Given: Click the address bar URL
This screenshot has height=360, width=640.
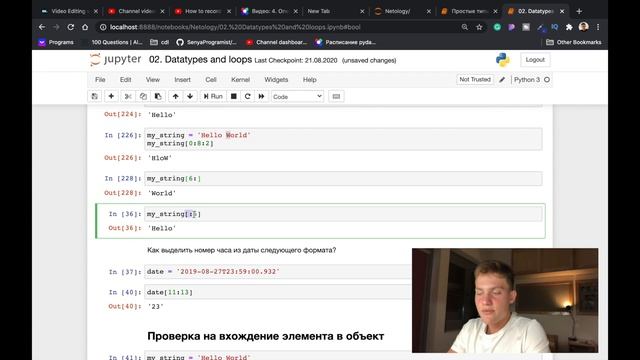Looking at the screenshot, I should 235,27.
